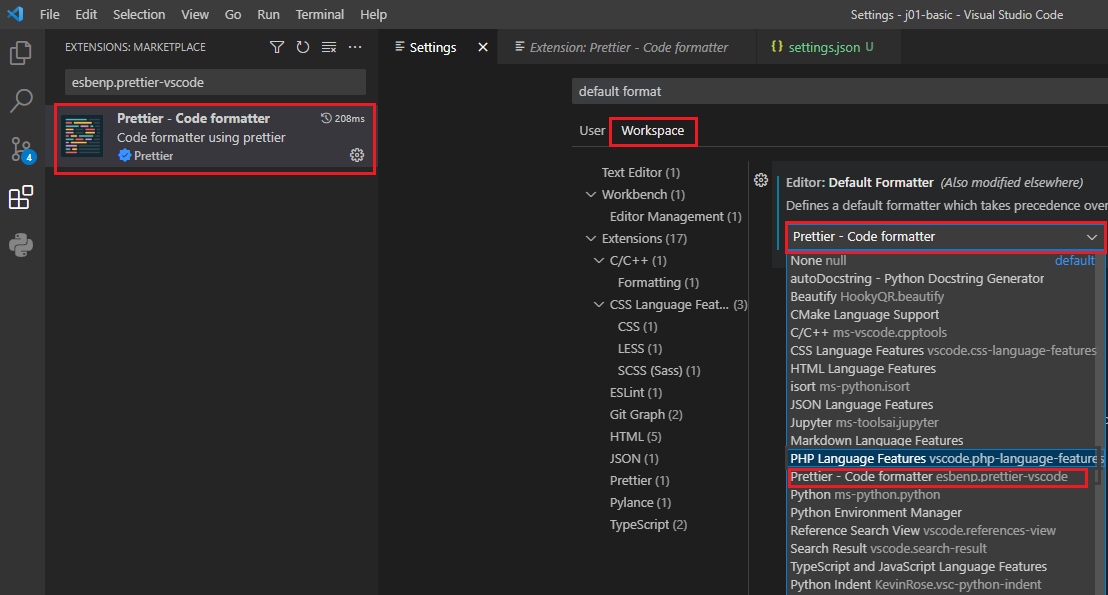Screen dimensions: 1108x595
Task: Close the Settings editor tab
Action: tap(483, 47)
